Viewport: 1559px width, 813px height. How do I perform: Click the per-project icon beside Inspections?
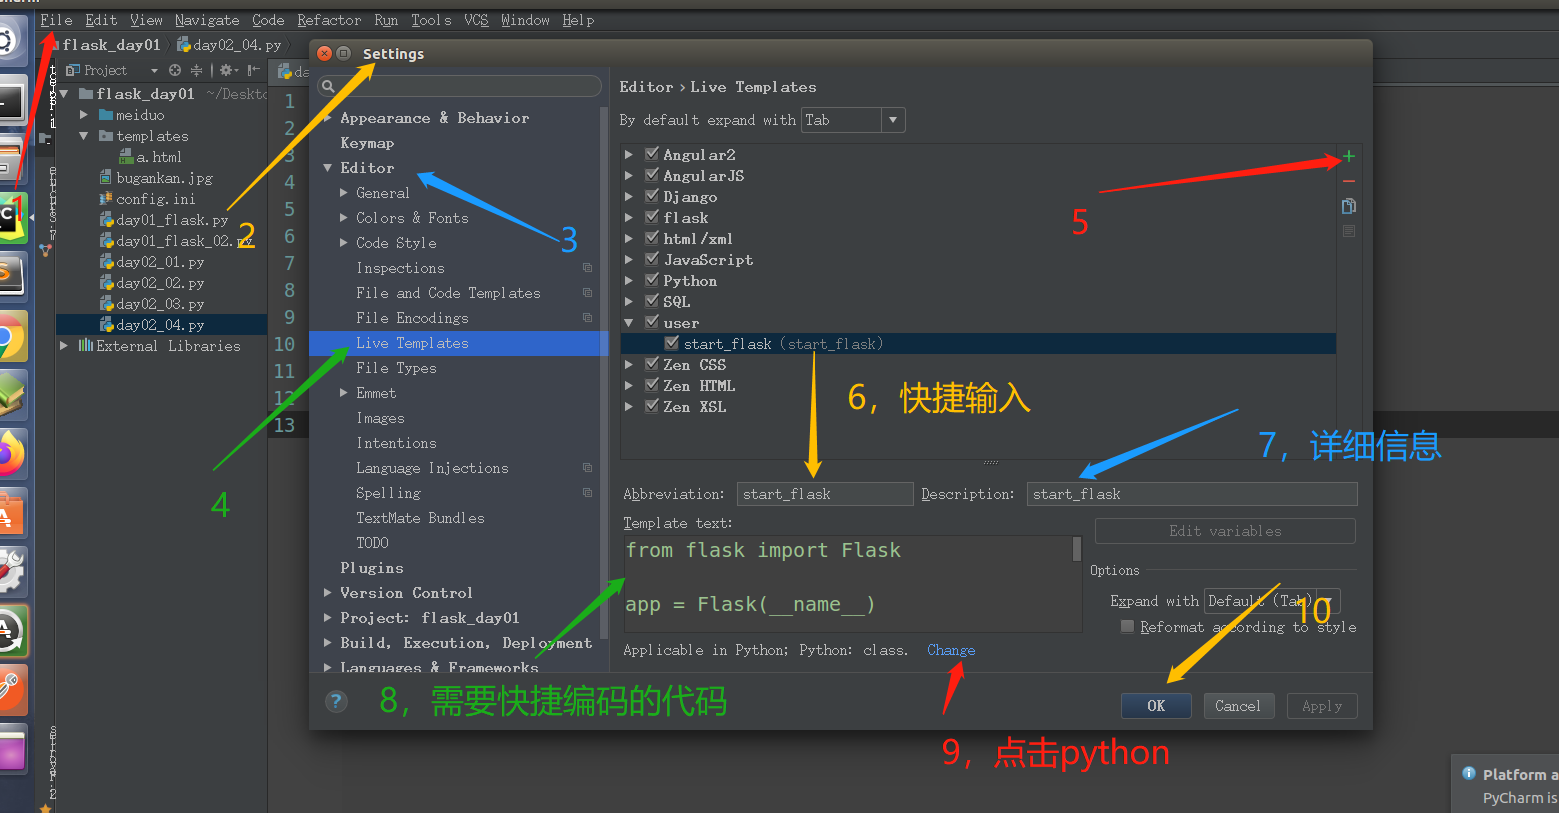tap(587, 268)
